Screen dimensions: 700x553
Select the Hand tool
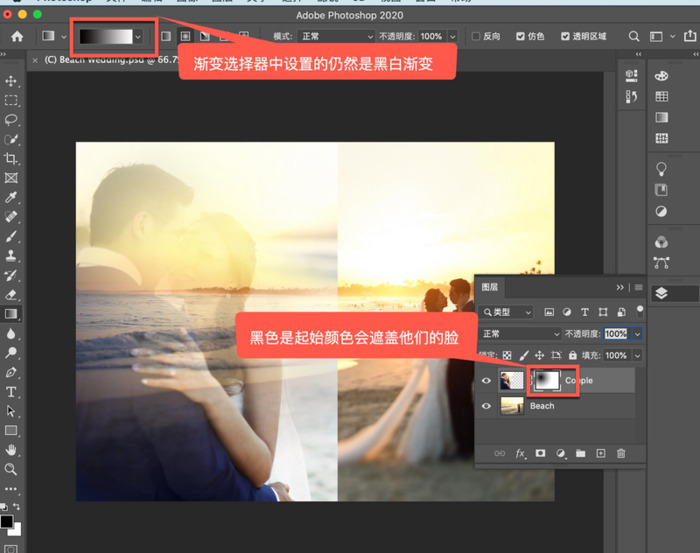tap(11, 450)
